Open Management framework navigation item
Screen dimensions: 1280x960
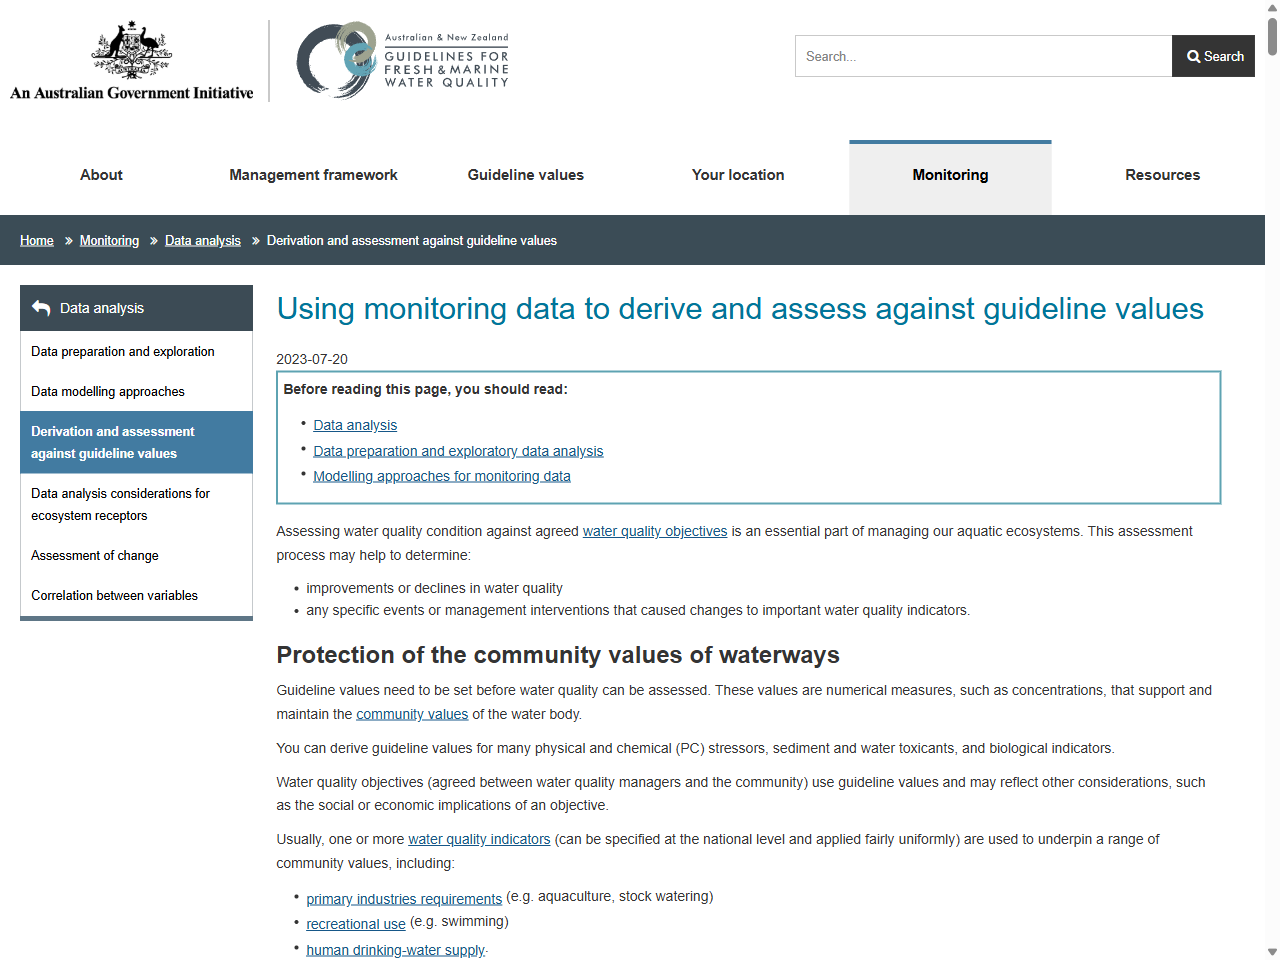pyautogui.click(x=313, y=175)
